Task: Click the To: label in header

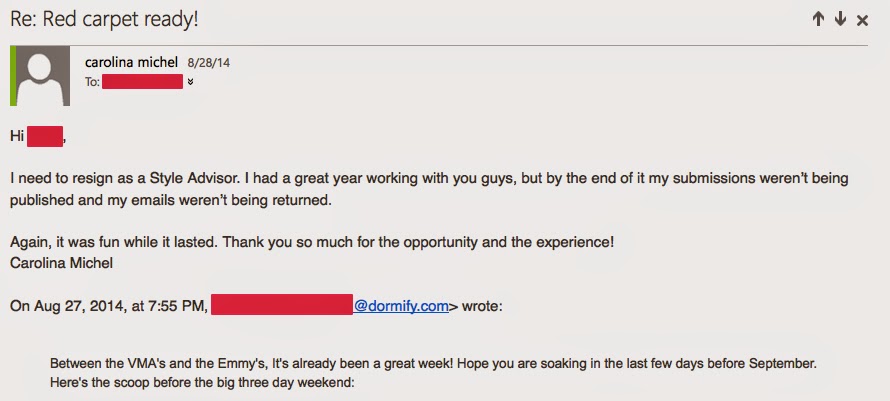Action: (93, 82)
